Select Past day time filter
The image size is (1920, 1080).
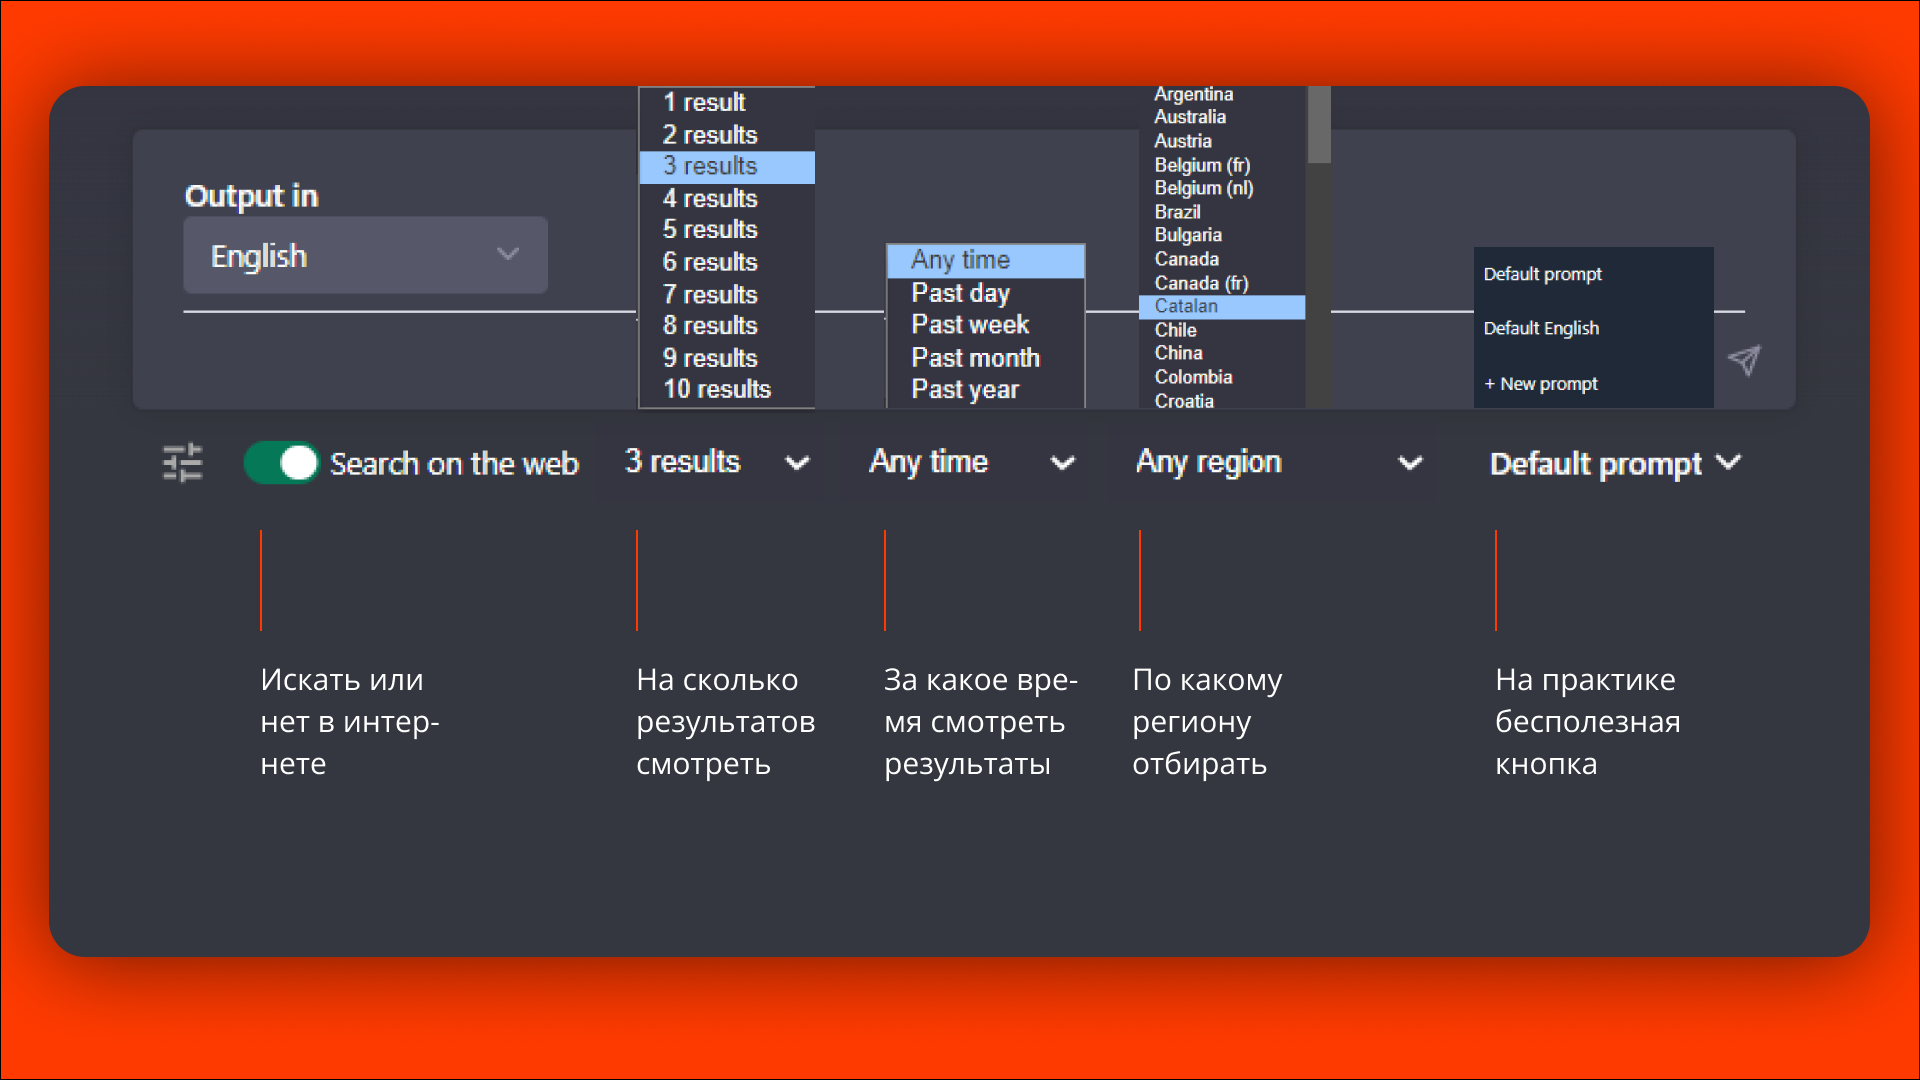(960, 293)
